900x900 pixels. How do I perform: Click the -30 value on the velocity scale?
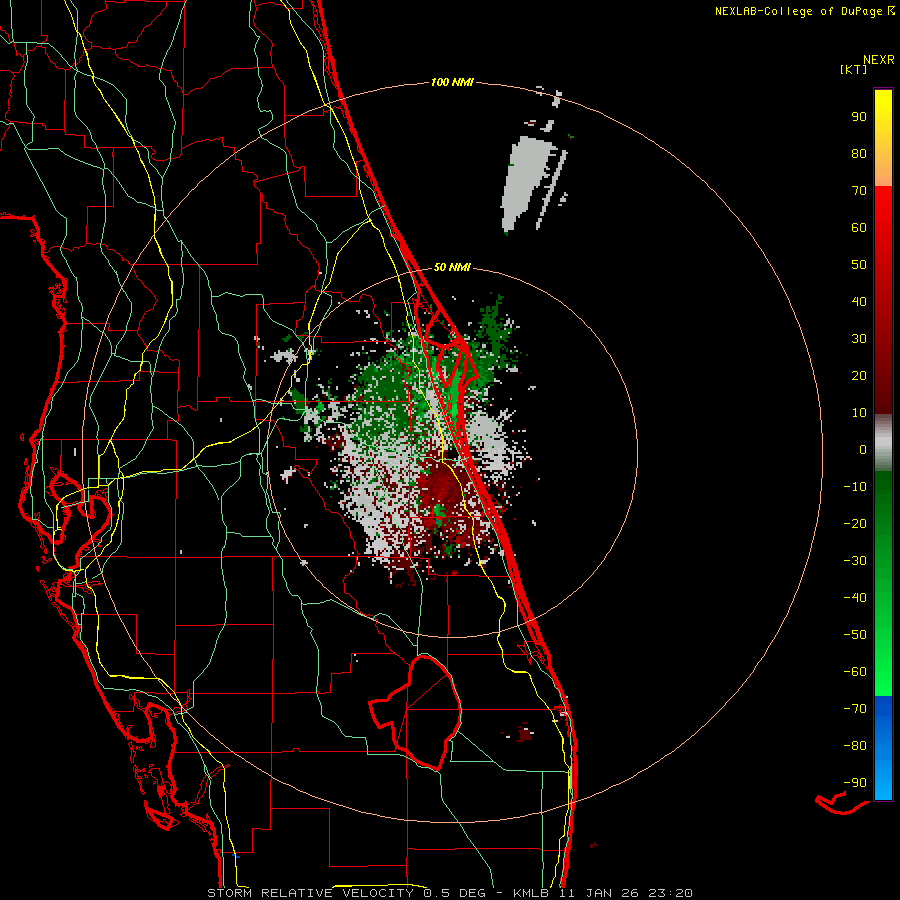pos(855,561)
